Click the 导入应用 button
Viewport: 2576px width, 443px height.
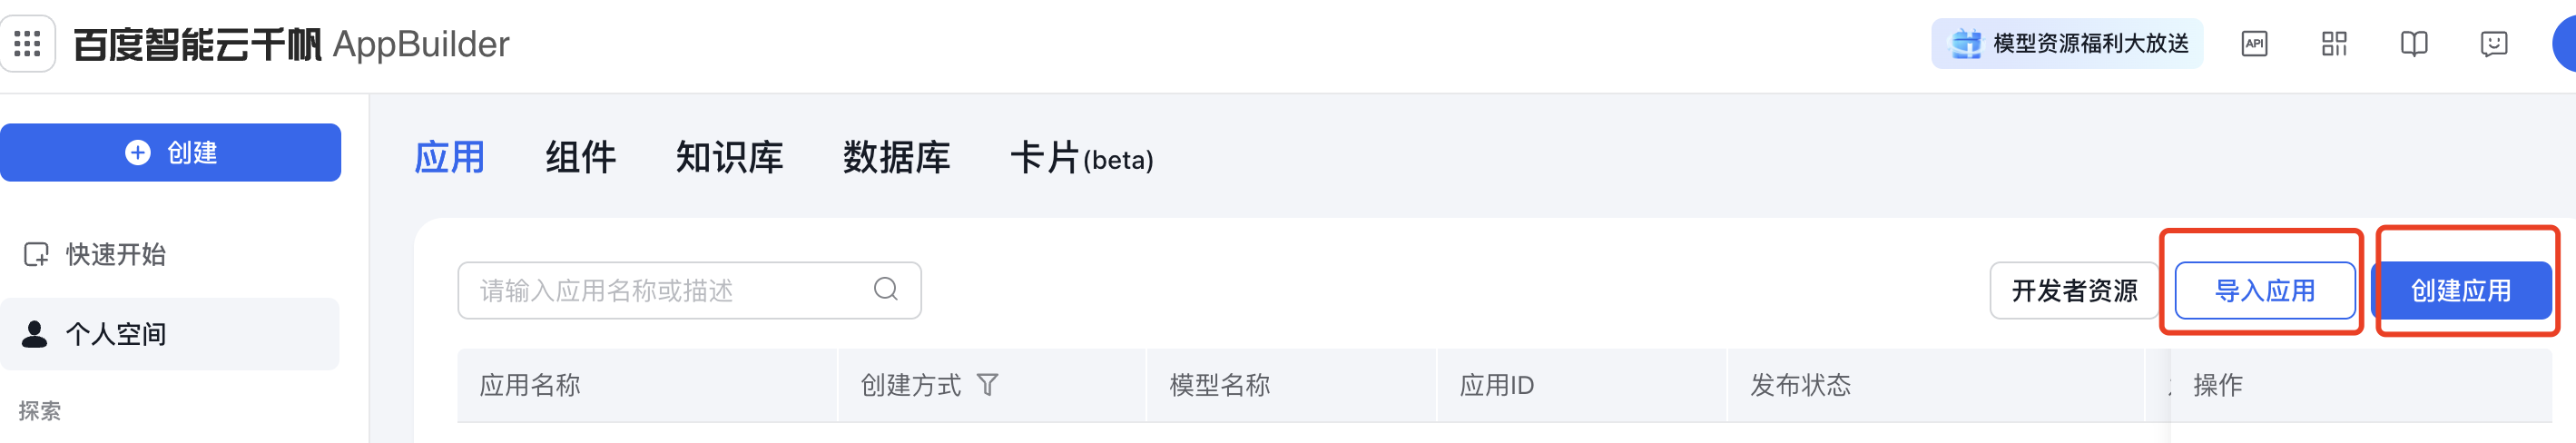[2265, 291]
